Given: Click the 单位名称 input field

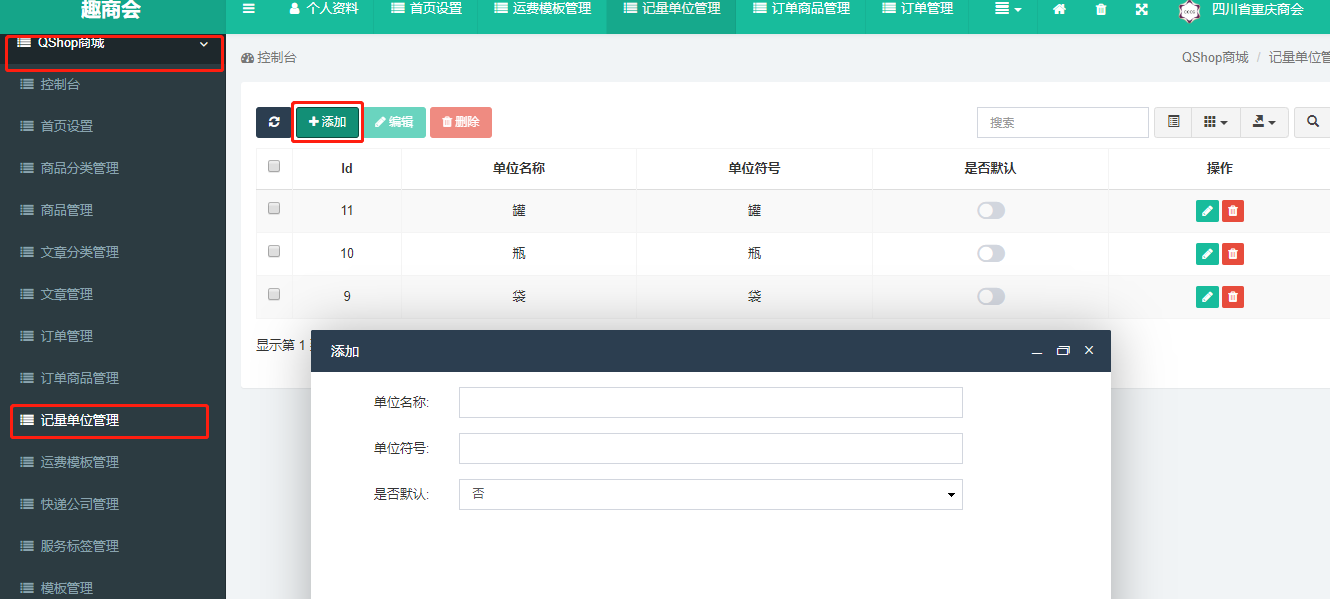Looking at the screenshot, I should click(x=710, y=402).
